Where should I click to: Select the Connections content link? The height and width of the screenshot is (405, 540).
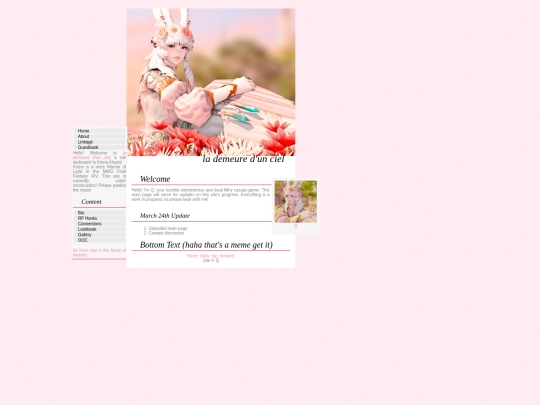[x=100, y=224]
